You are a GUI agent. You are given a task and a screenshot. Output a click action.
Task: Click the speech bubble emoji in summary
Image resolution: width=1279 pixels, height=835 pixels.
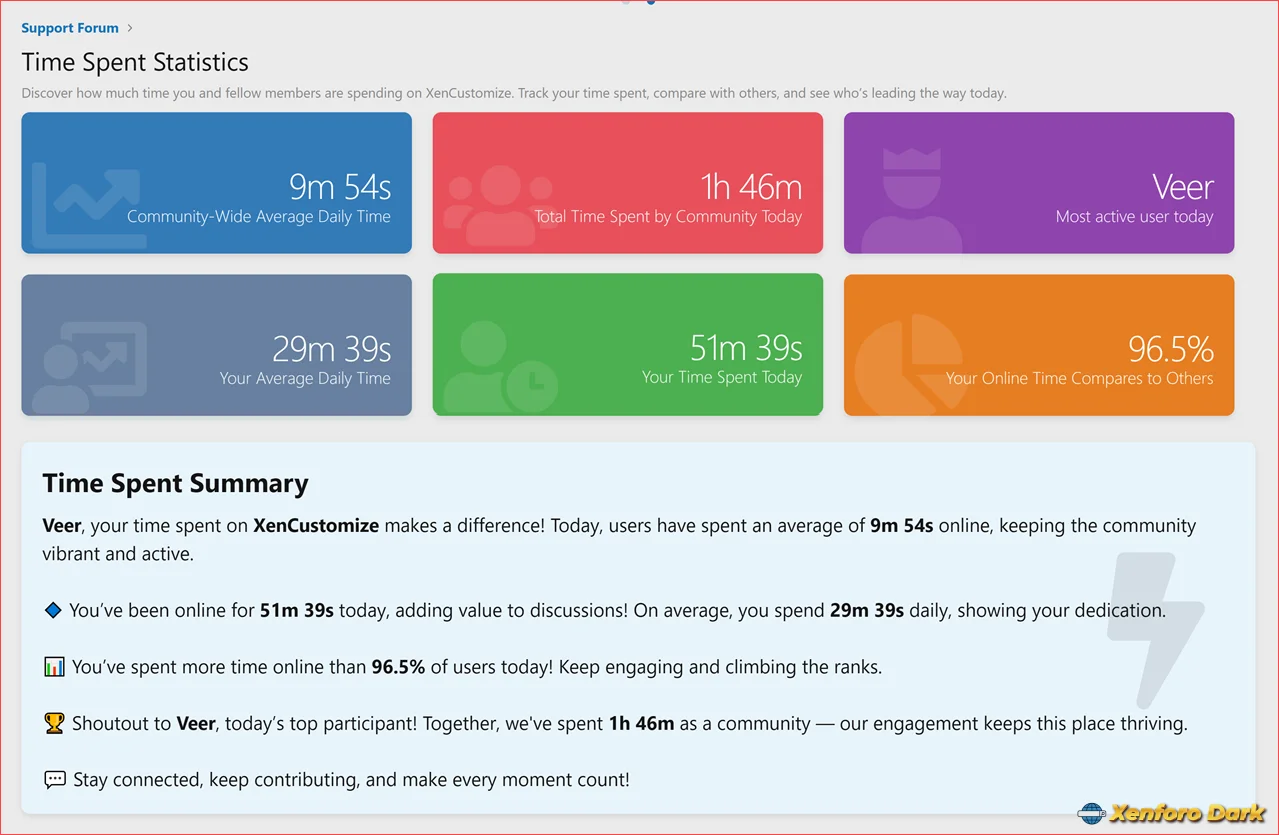tap(54, 780)
